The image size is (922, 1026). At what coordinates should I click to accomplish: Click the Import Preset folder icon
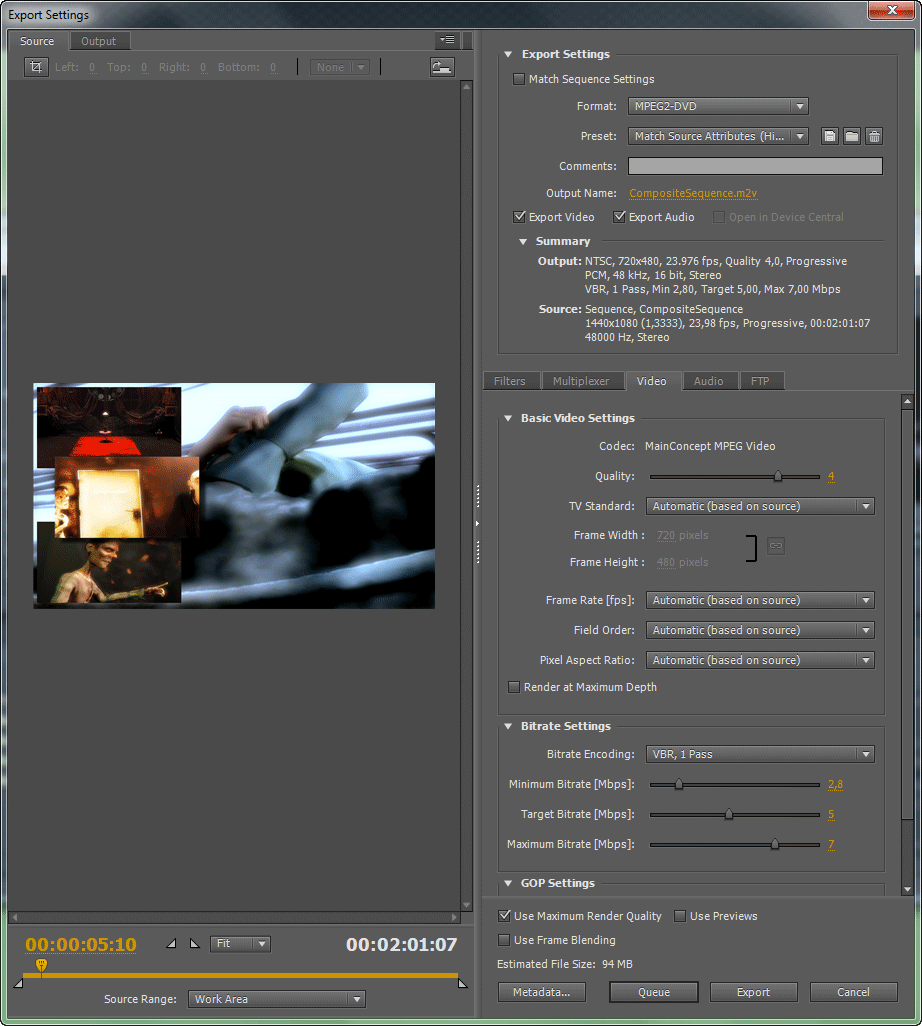[x=852, y=136]
